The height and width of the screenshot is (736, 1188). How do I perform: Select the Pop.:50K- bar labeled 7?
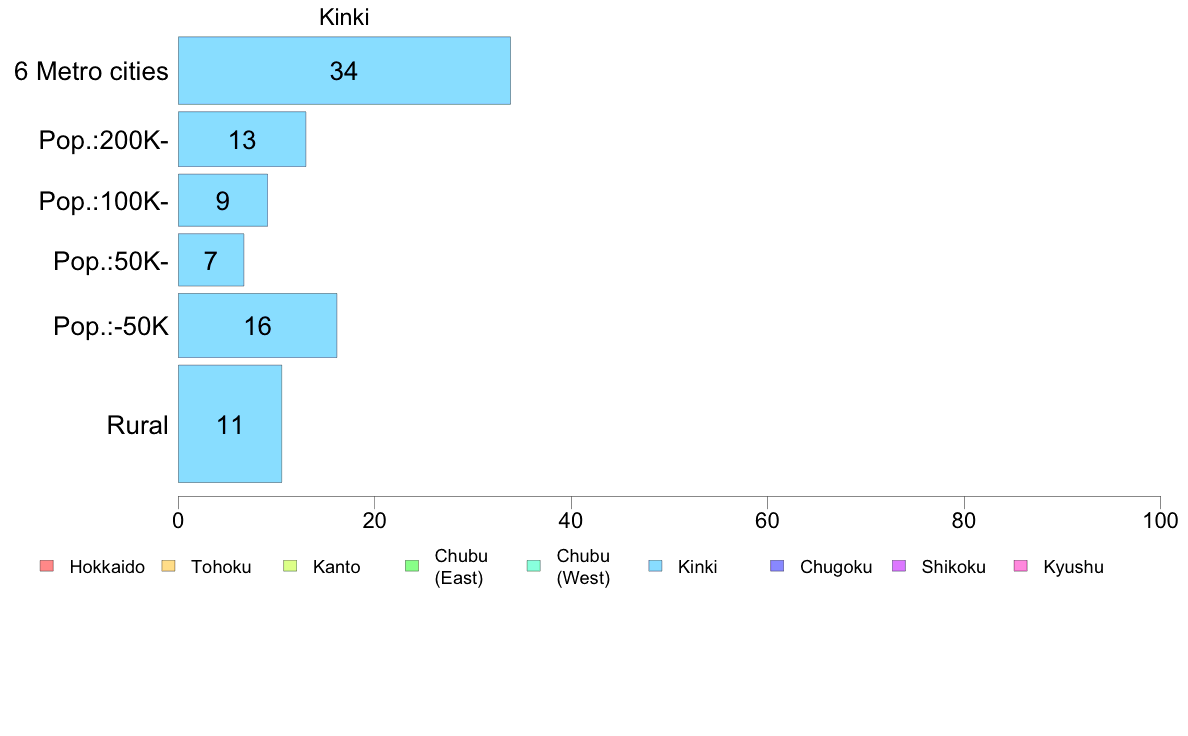tap(211, 260)
